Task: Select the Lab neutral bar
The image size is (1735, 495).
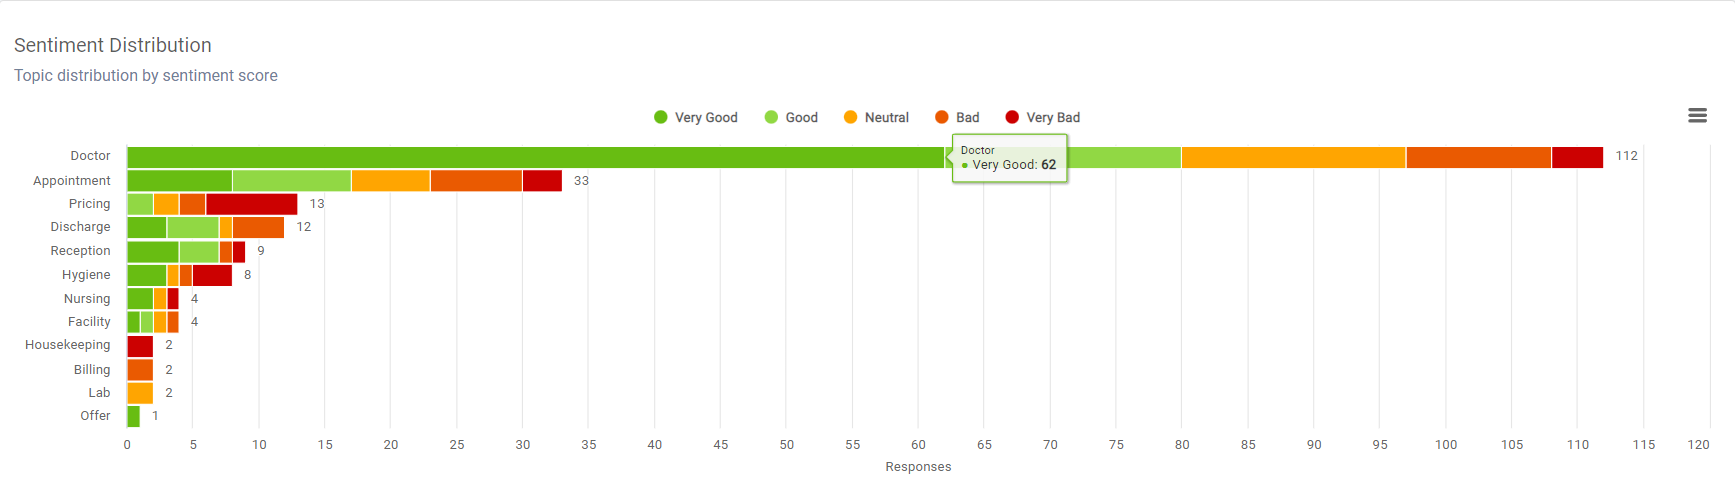Action: coord(140,393)
